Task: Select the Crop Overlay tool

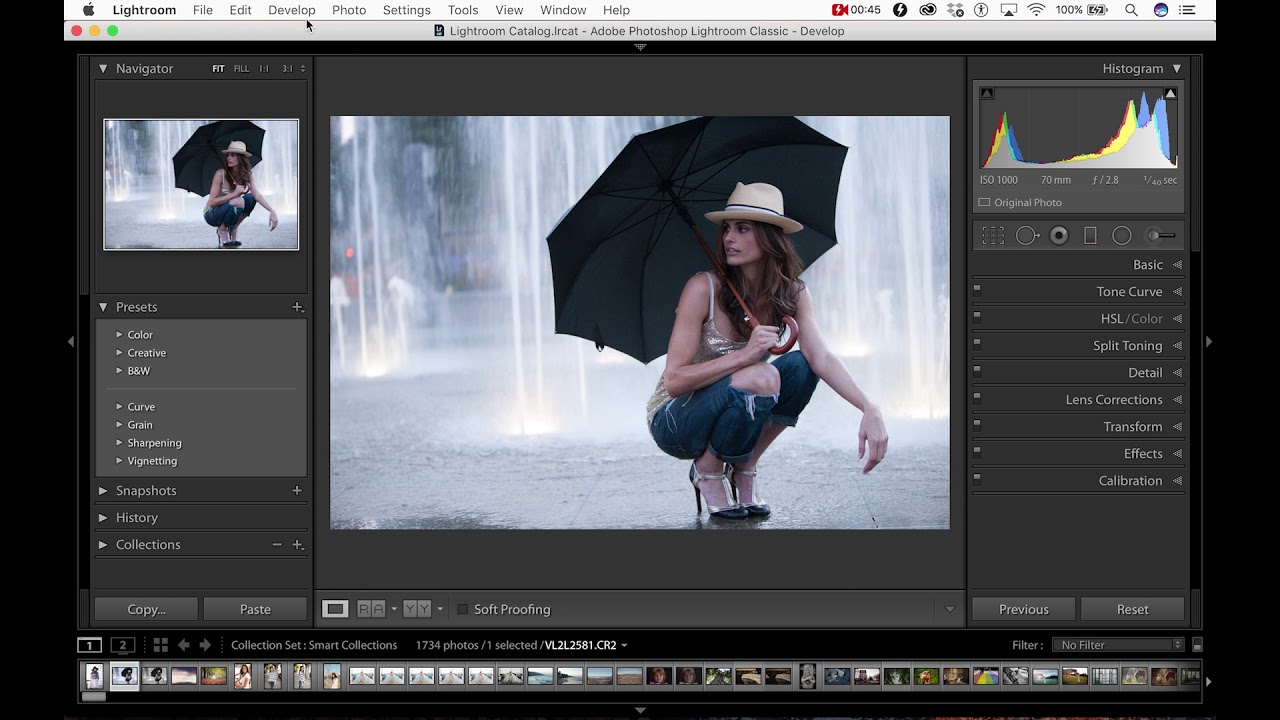Action: click(x=992, y=236)
